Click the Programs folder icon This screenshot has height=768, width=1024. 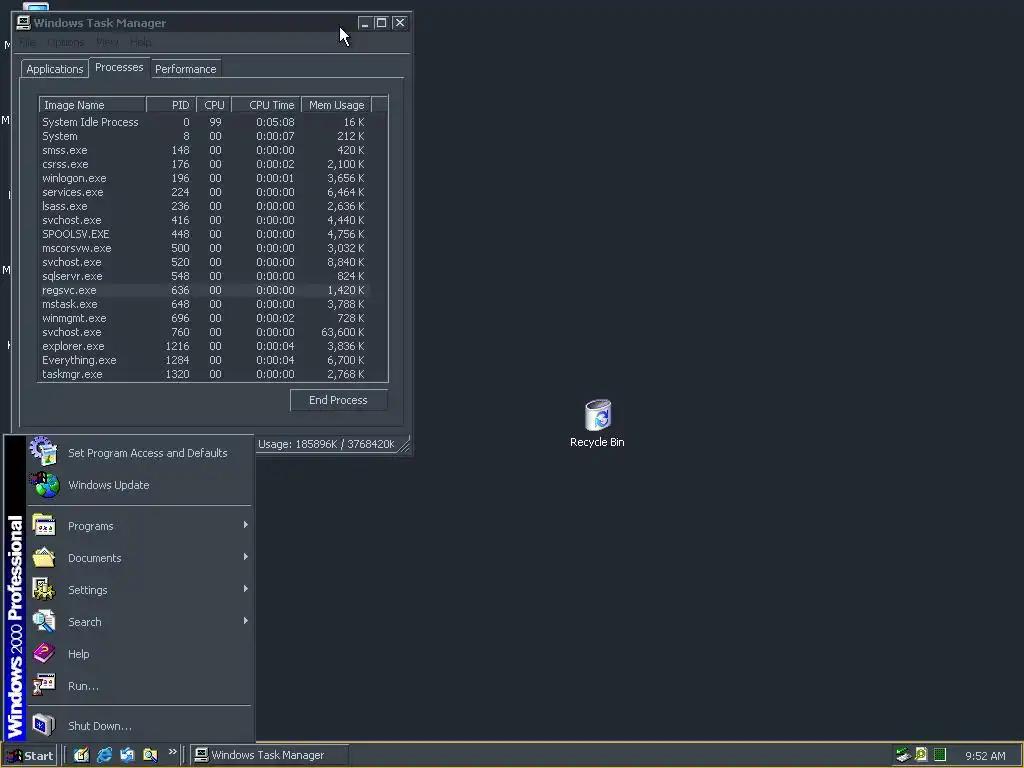tap(44, 525)
